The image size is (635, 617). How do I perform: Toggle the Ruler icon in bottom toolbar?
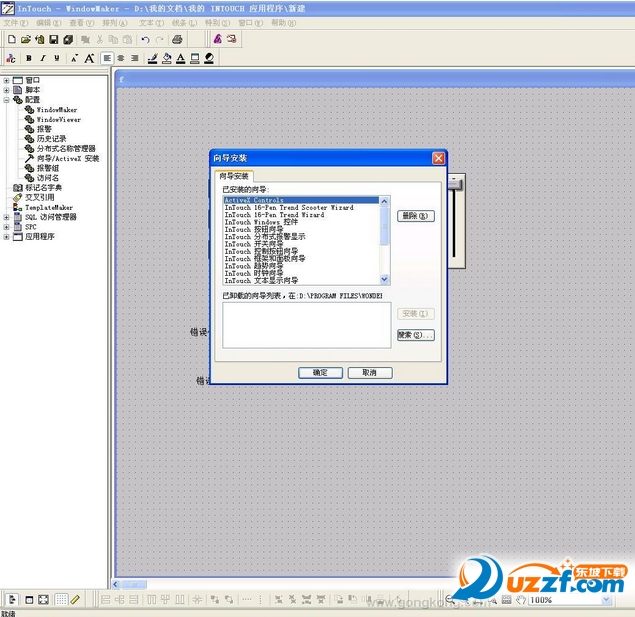(x=75, y=600)
